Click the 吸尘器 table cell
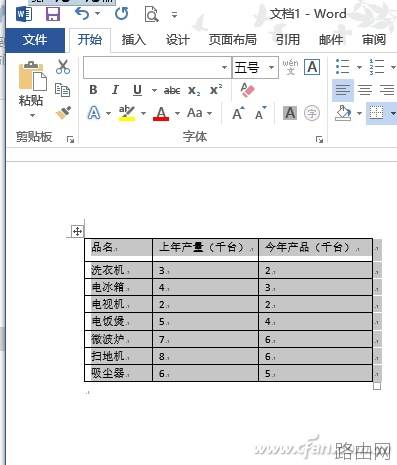Viewport: 397px width, 465px height. pos(118,373)
